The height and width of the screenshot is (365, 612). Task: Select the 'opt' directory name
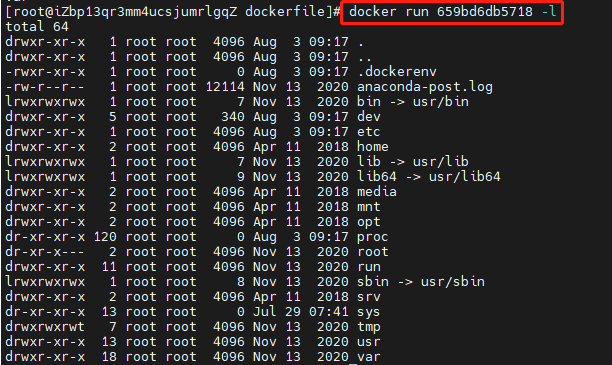tap(368, 222)
